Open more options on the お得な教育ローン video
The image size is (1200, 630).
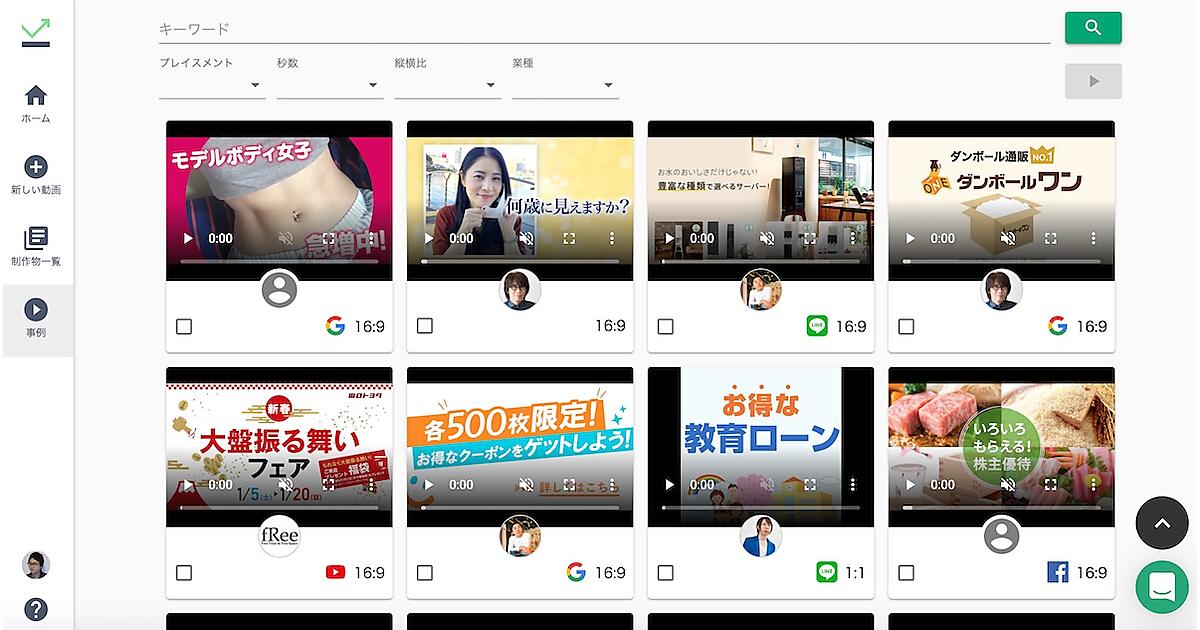tap(853, 485)
